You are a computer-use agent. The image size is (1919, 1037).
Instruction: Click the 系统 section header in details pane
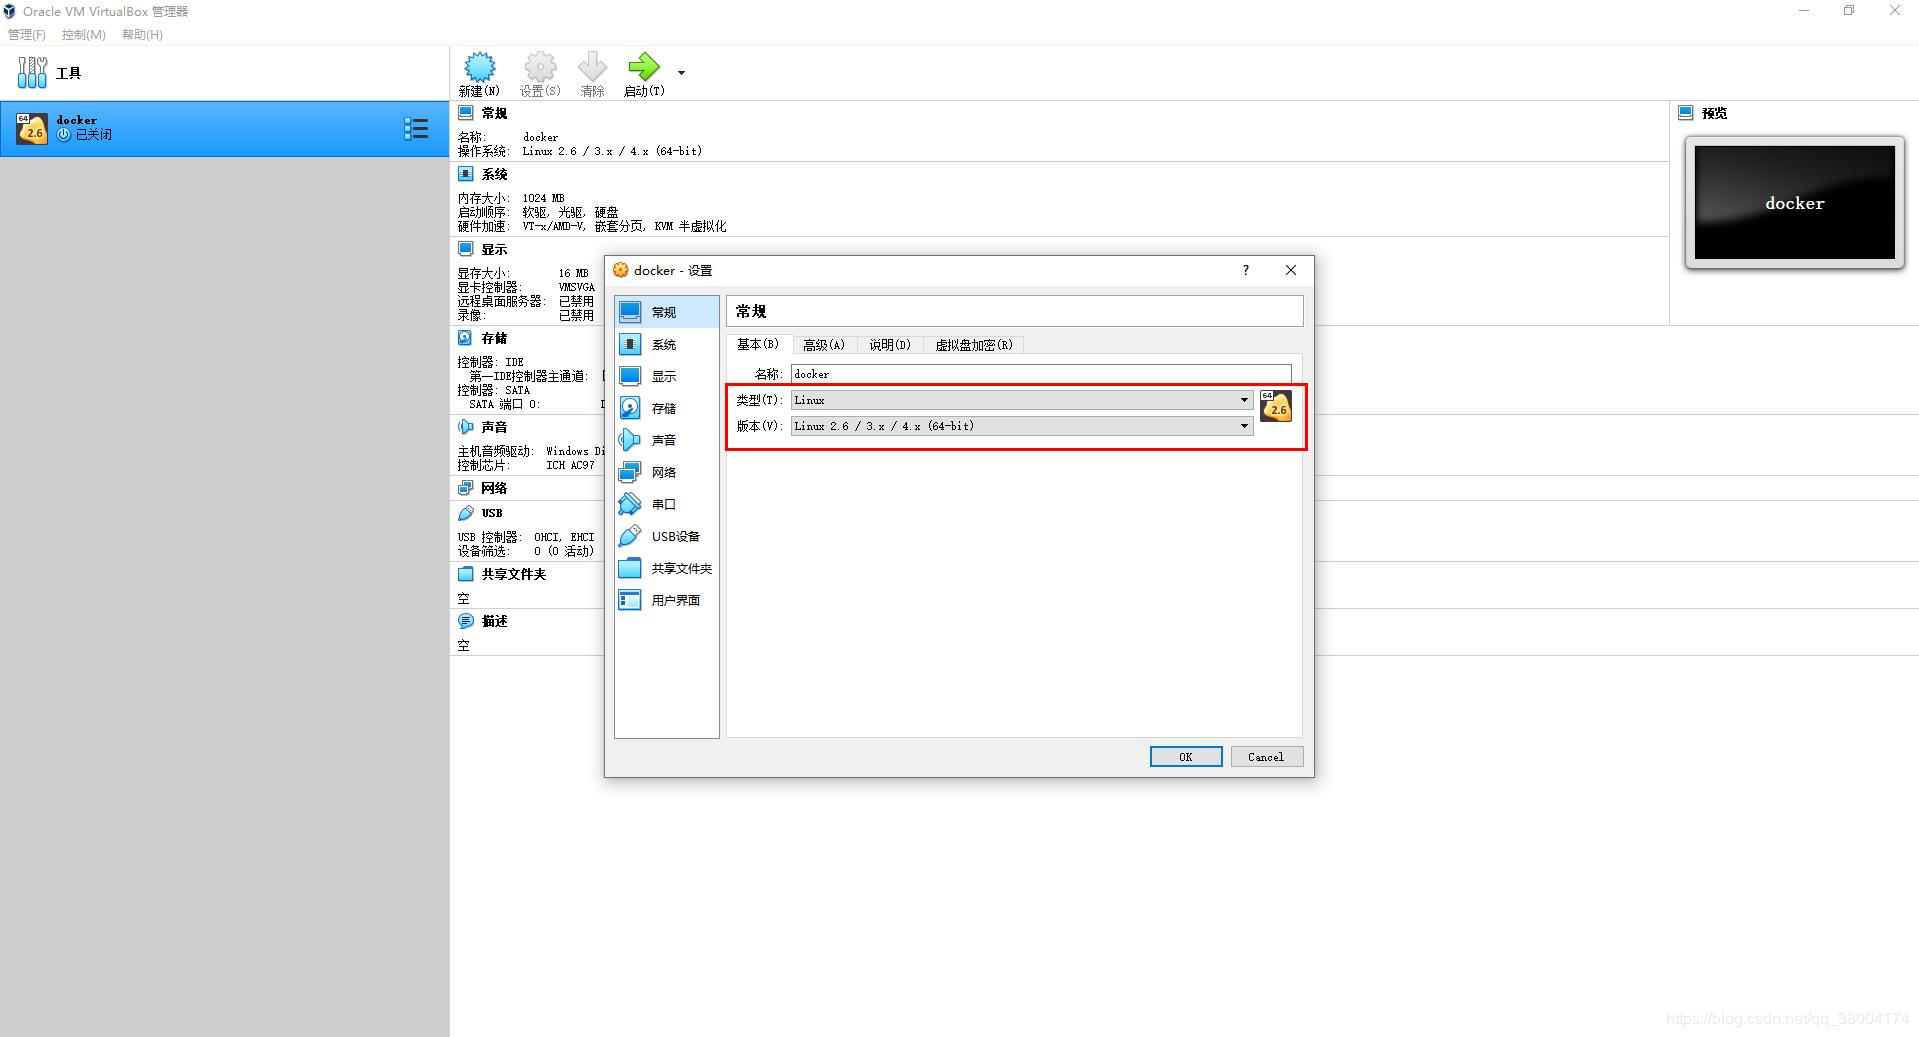pyautogui.click(x=494, y=174)
